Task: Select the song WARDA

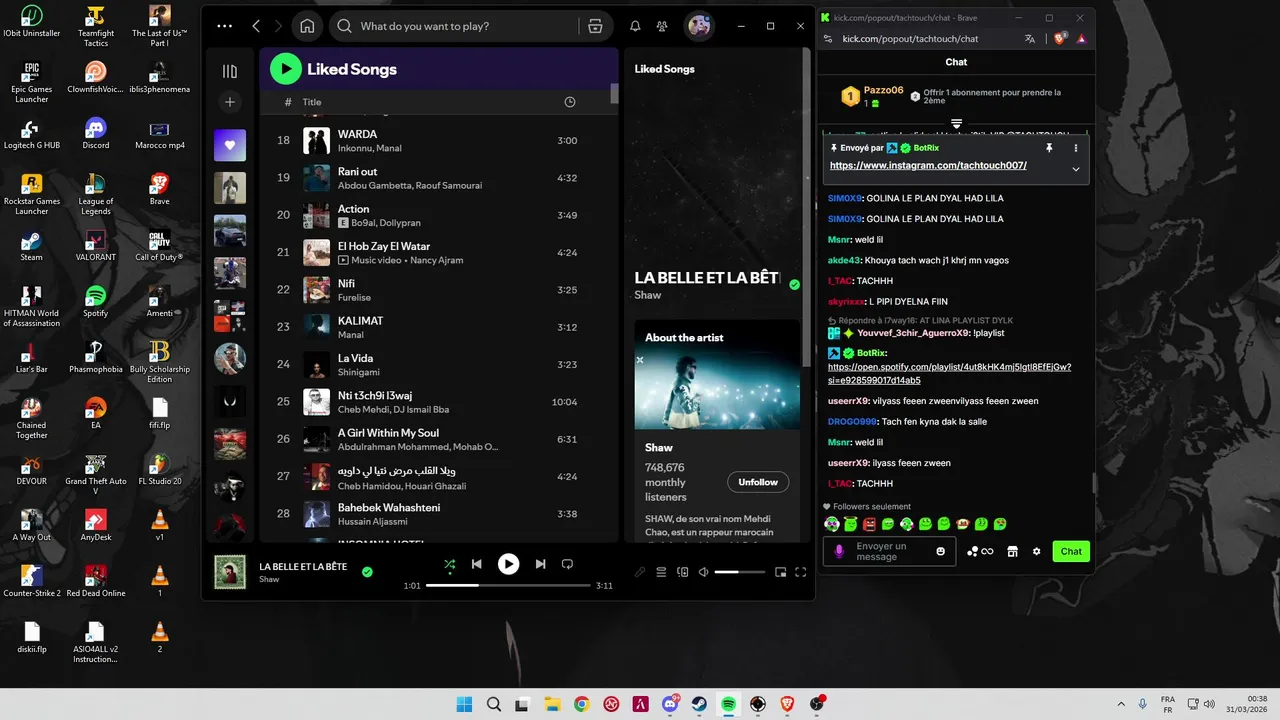Action: [x=358, y=134]
